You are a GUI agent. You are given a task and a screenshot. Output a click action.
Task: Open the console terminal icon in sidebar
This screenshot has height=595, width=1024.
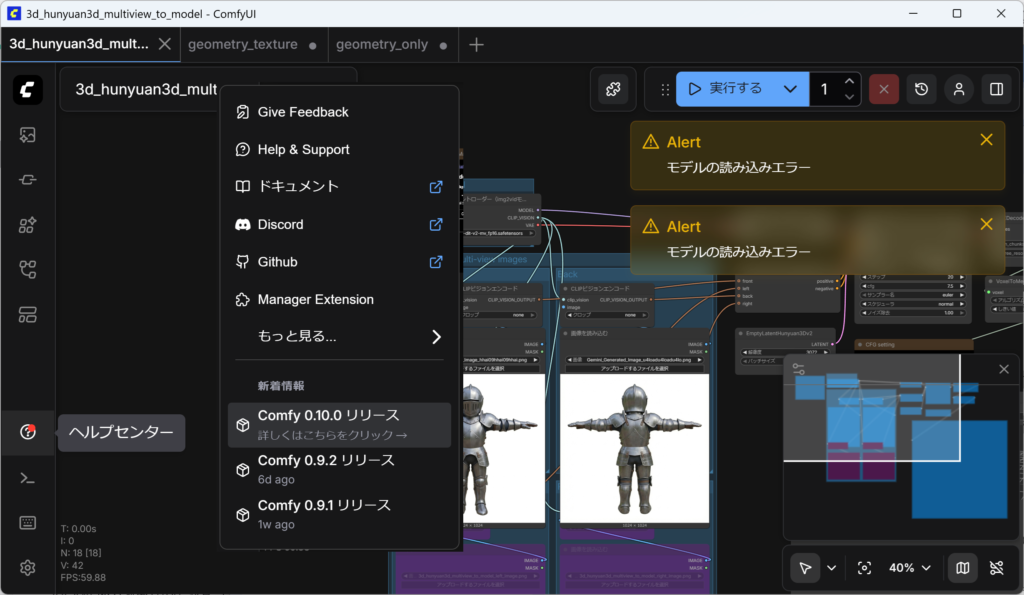click(x=28, y=478)
